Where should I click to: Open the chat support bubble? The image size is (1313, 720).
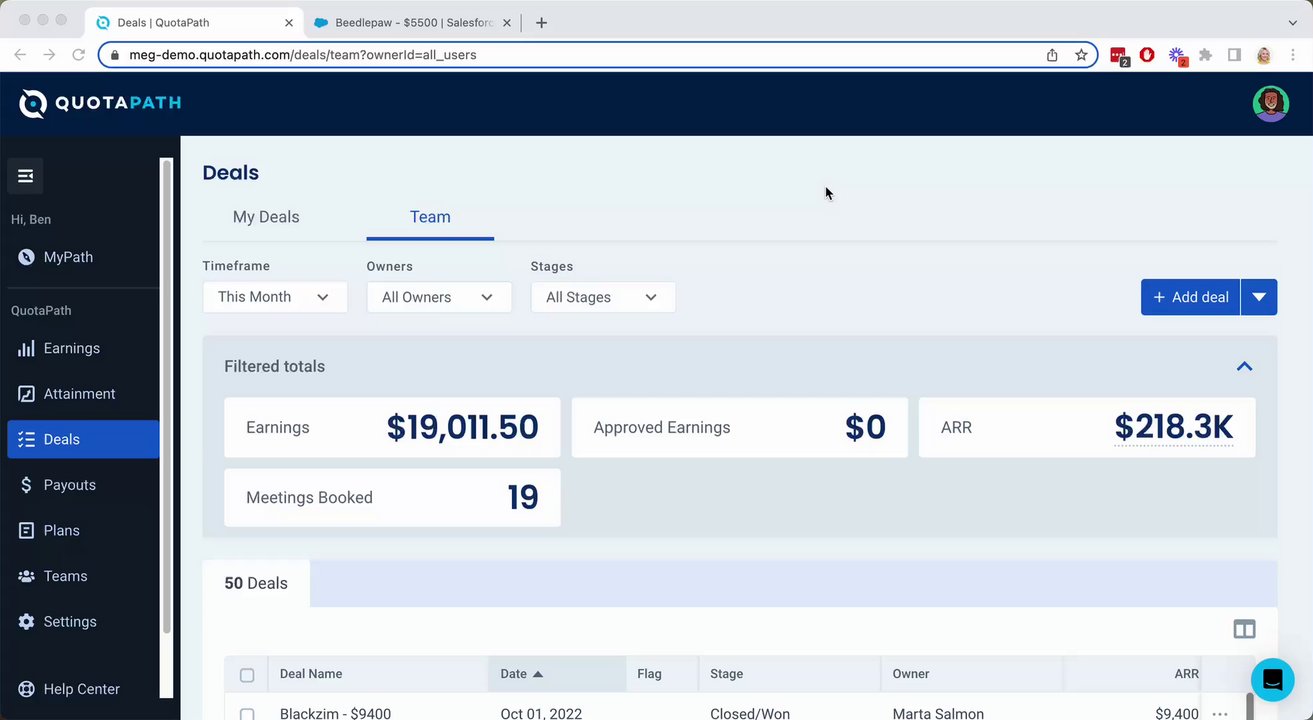point(1272,680)
